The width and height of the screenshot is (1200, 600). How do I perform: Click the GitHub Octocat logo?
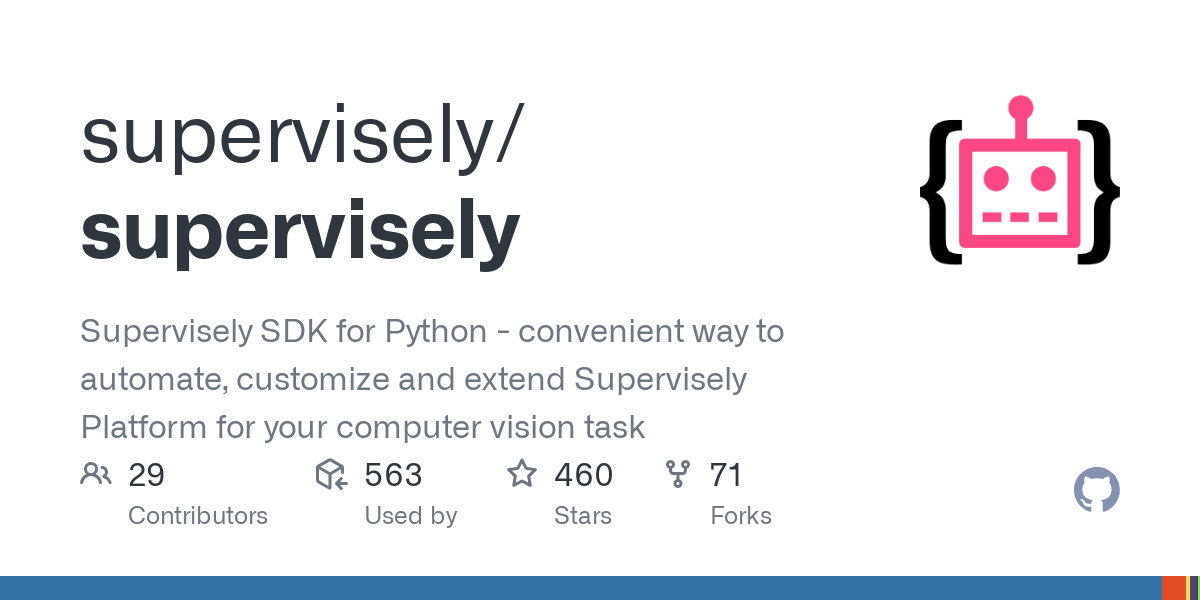pos(1096,491)
